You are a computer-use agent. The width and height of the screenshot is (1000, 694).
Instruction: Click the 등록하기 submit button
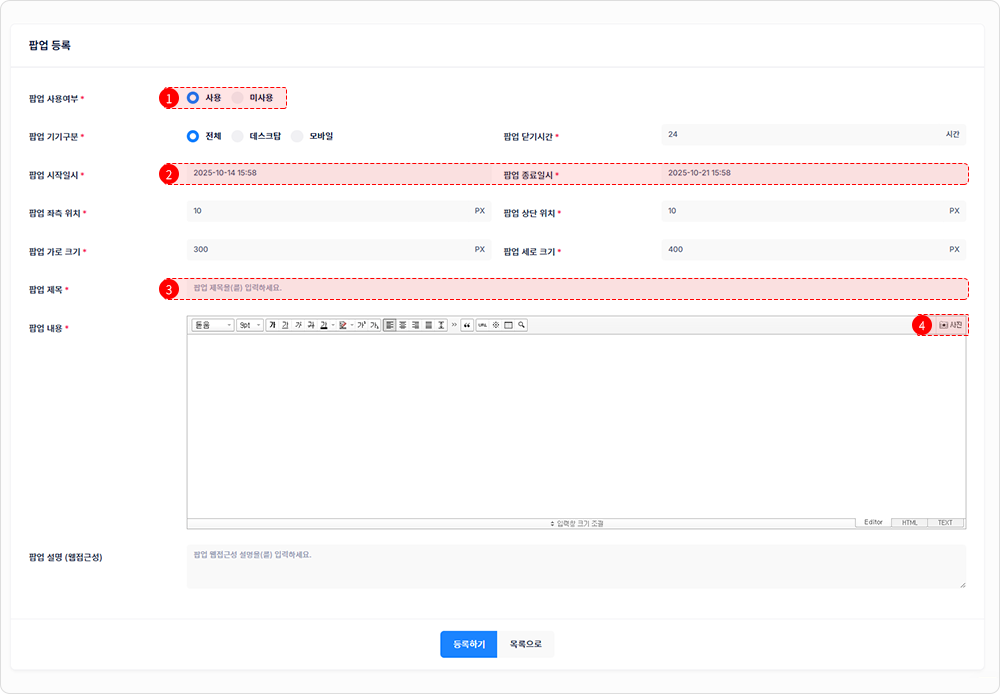pos(469,644)
